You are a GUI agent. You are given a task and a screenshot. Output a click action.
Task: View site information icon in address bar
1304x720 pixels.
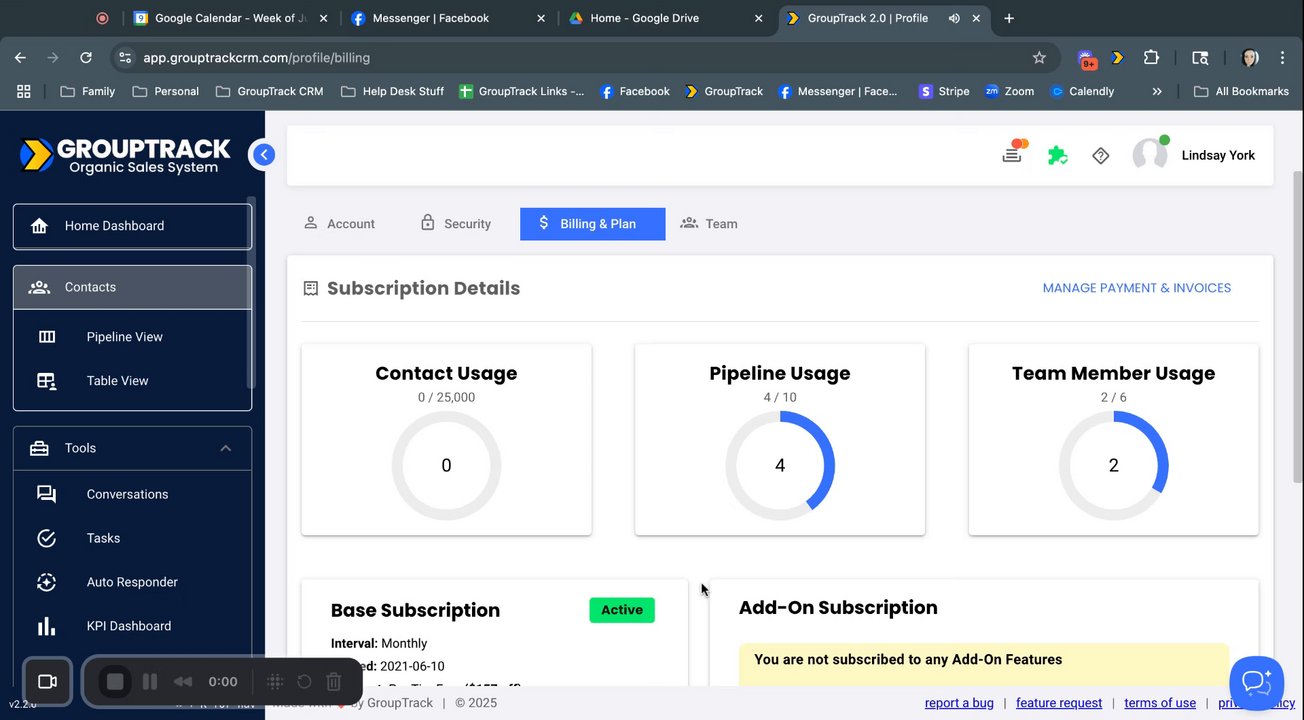click(x=125, y=58)
